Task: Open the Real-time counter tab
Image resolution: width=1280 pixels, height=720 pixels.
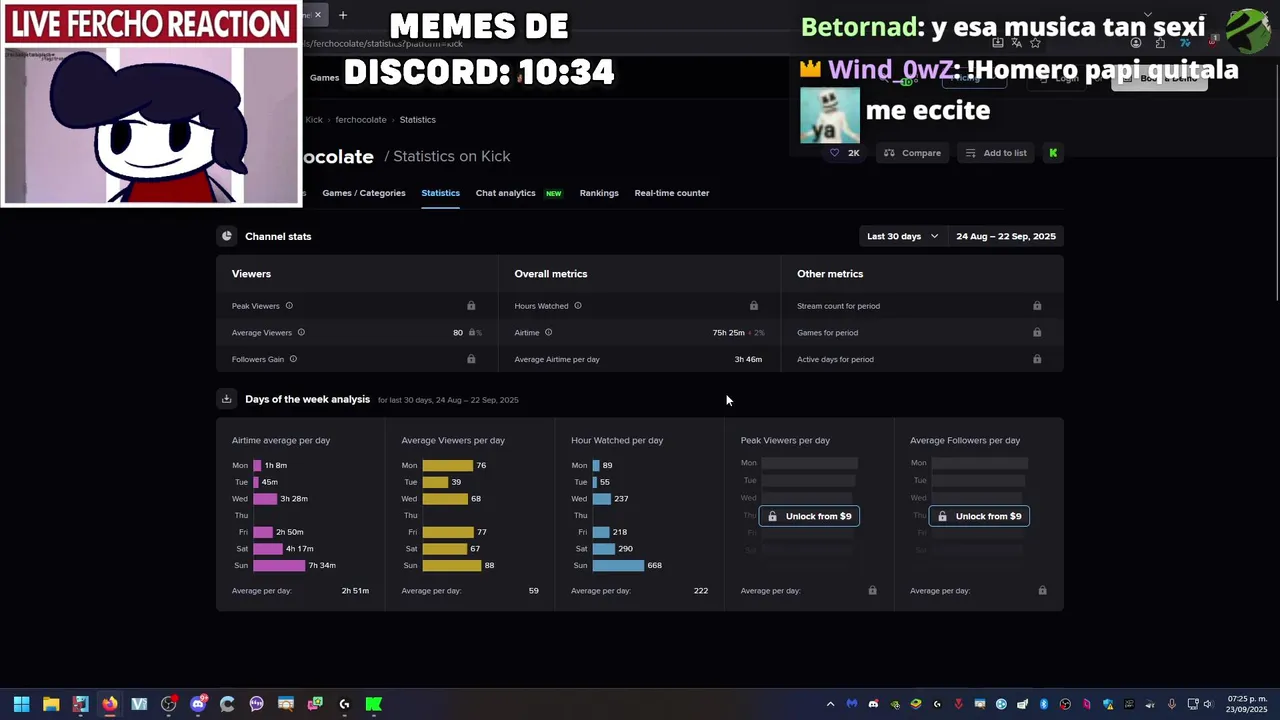Action: (x=672, y=193)
